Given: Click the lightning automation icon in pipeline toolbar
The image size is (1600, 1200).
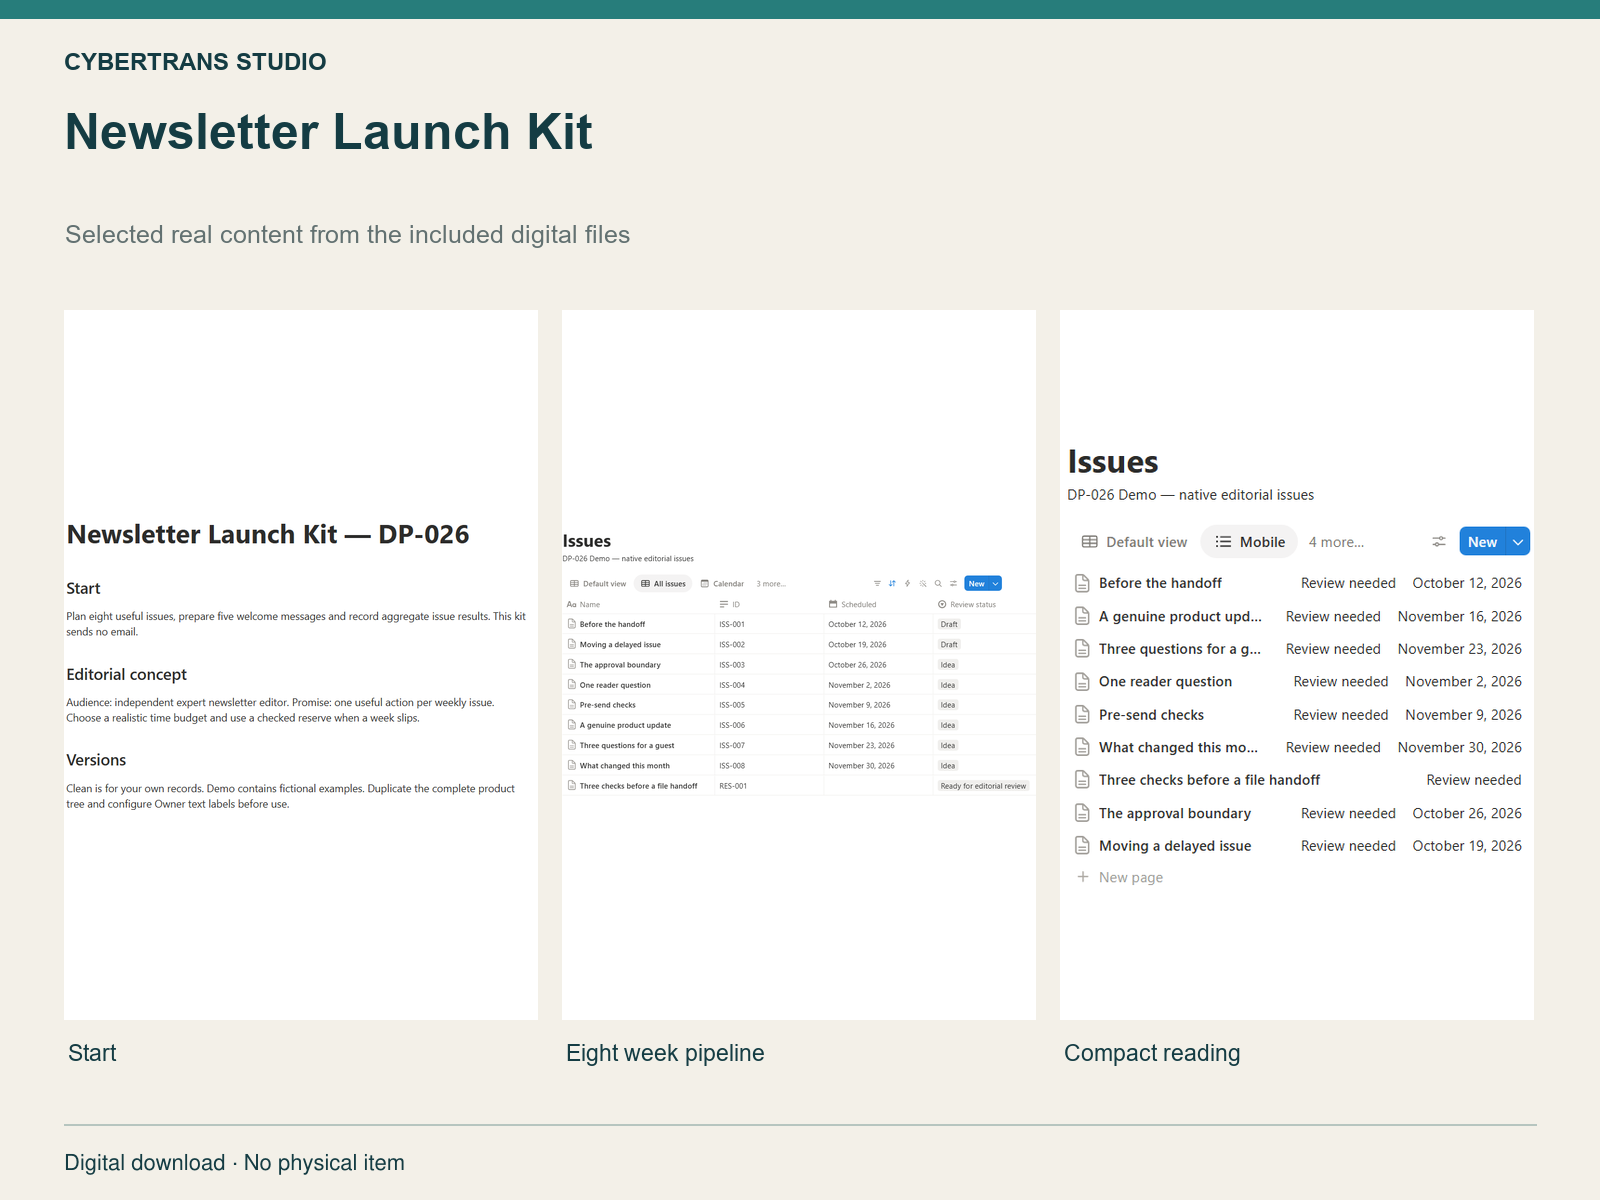Looking at the screenshot, I should 907,584.
